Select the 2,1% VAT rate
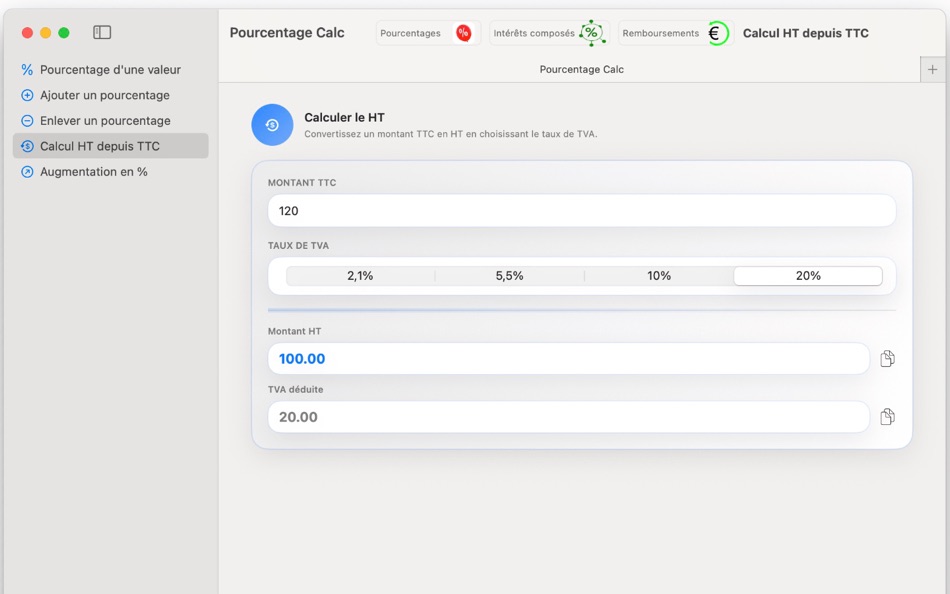950x594 pixels. click(359, 275)
